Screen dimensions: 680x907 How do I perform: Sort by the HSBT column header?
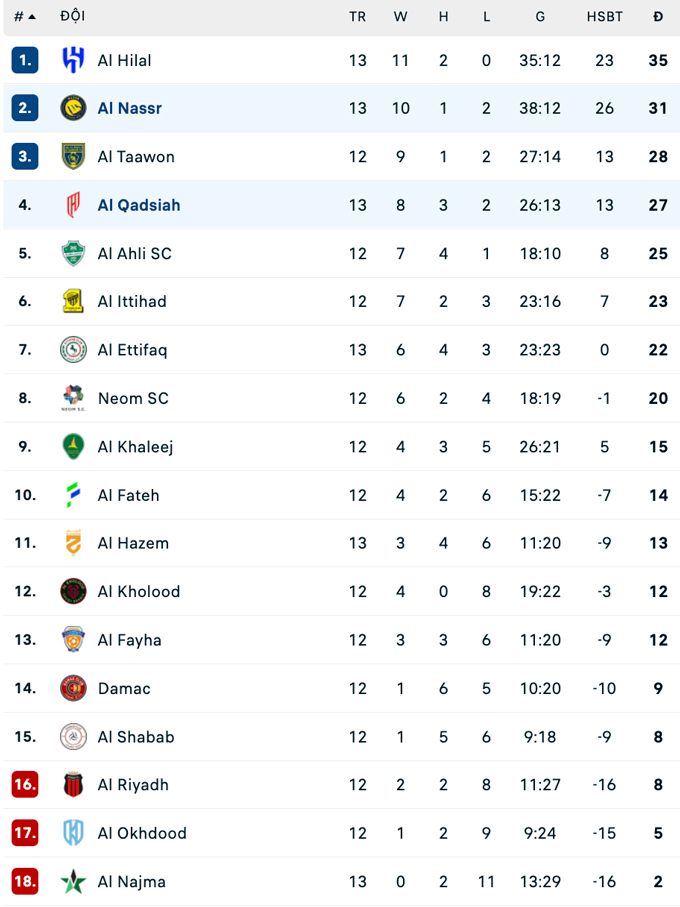(604, 17)
